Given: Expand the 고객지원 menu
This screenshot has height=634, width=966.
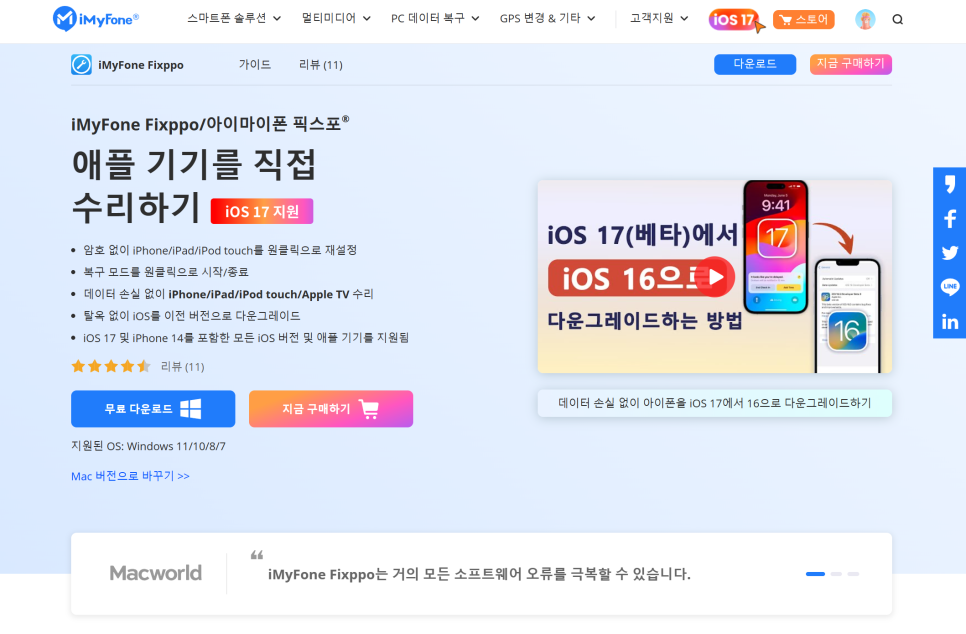Looking at the screenshot, I should (x=659, y=18).
